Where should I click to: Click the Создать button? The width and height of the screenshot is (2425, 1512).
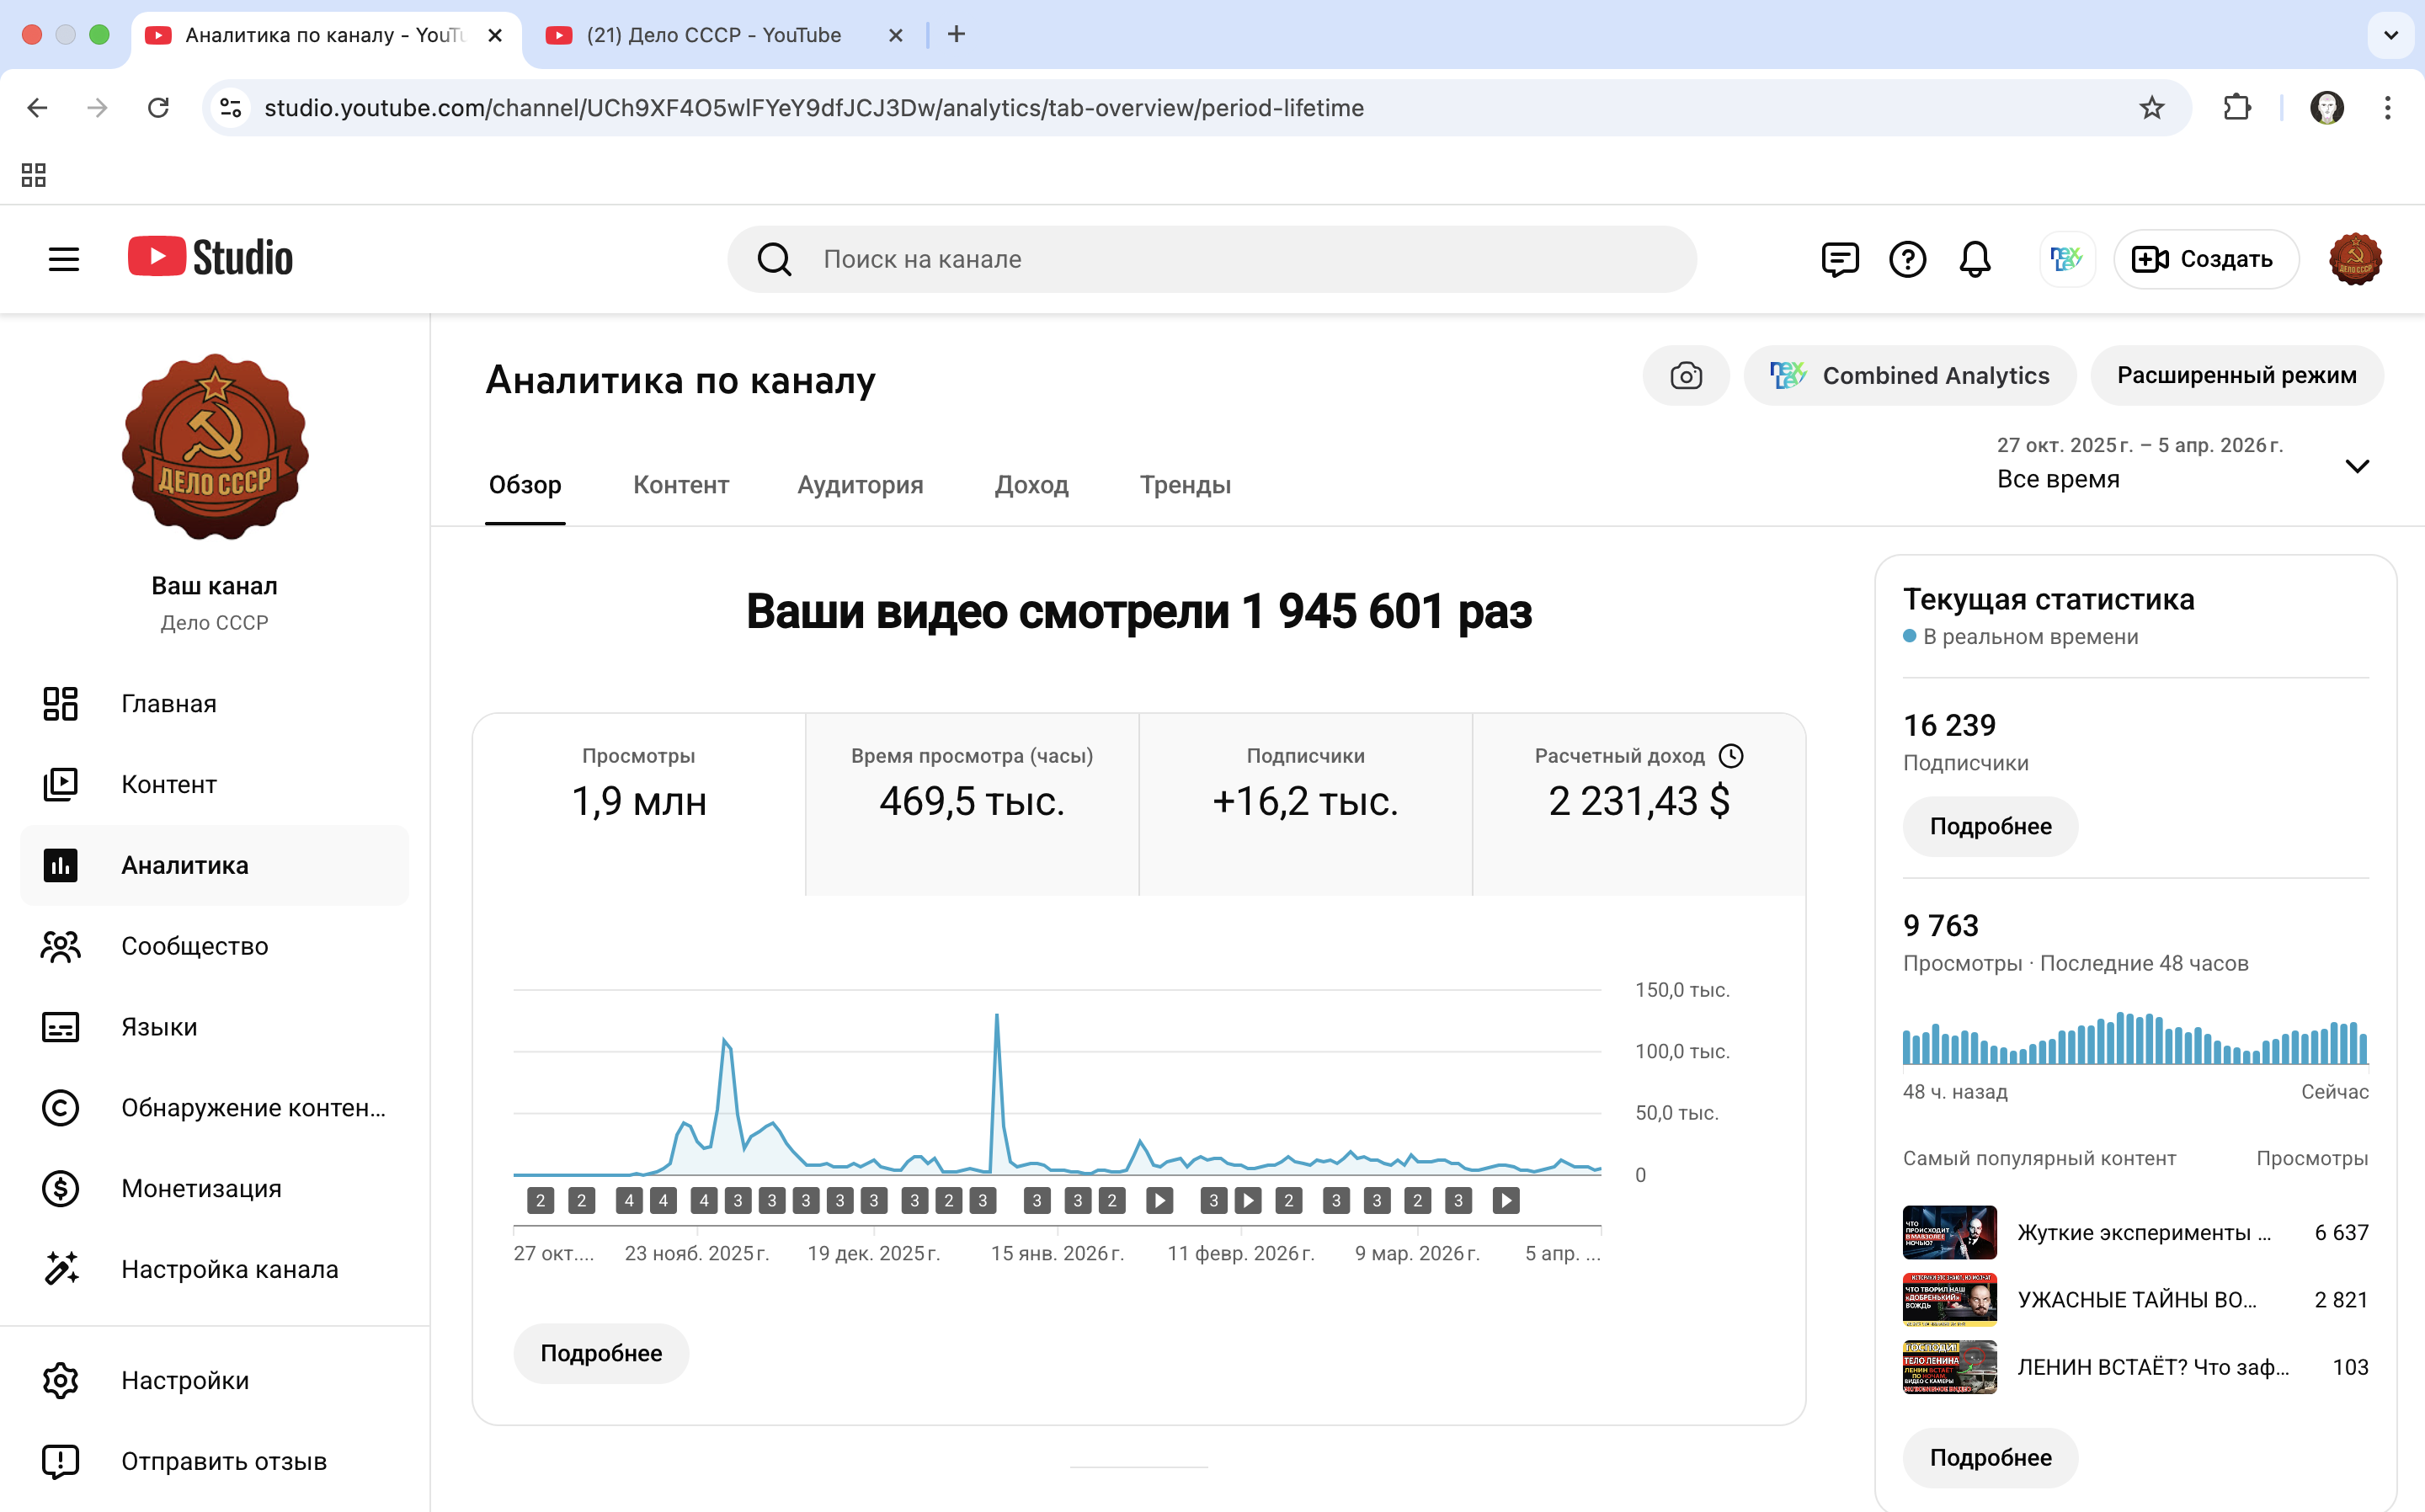[x=2205, y=259]
